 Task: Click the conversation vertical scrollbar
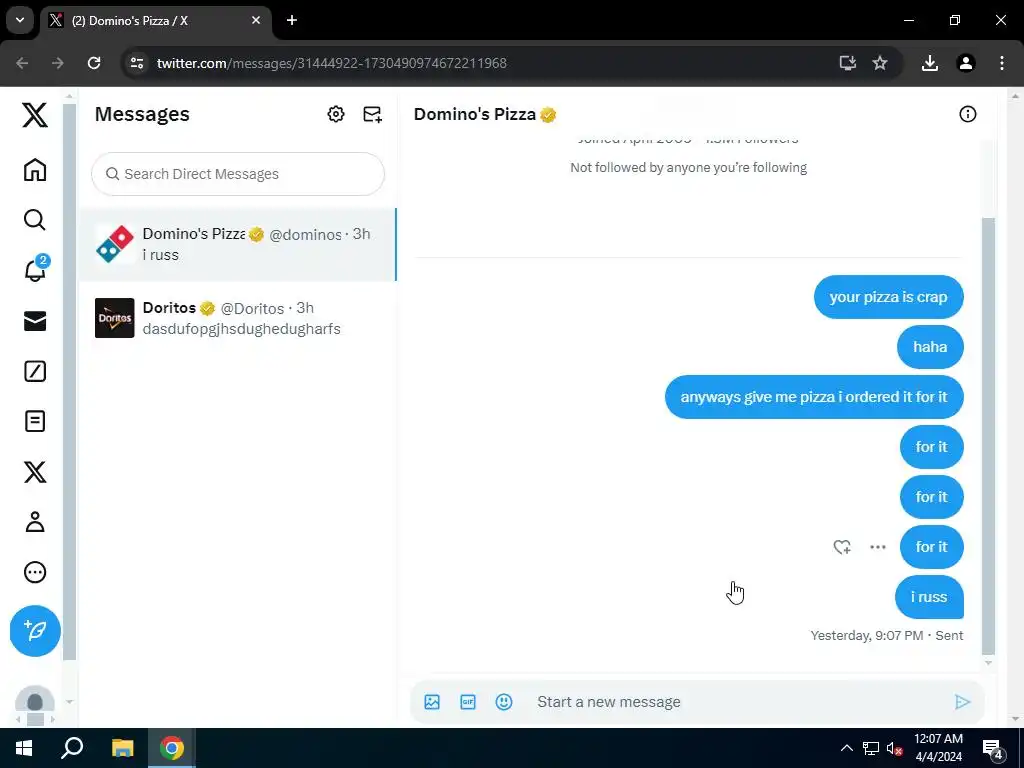pyautogui.click(x=988, y=436)
